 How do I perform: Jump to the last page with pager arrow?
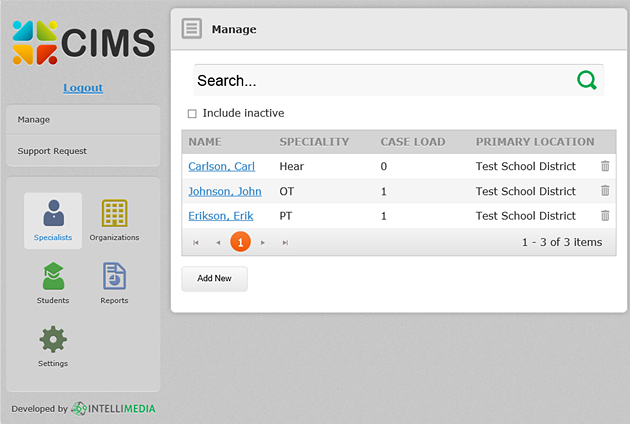click(x=285, y=242)
